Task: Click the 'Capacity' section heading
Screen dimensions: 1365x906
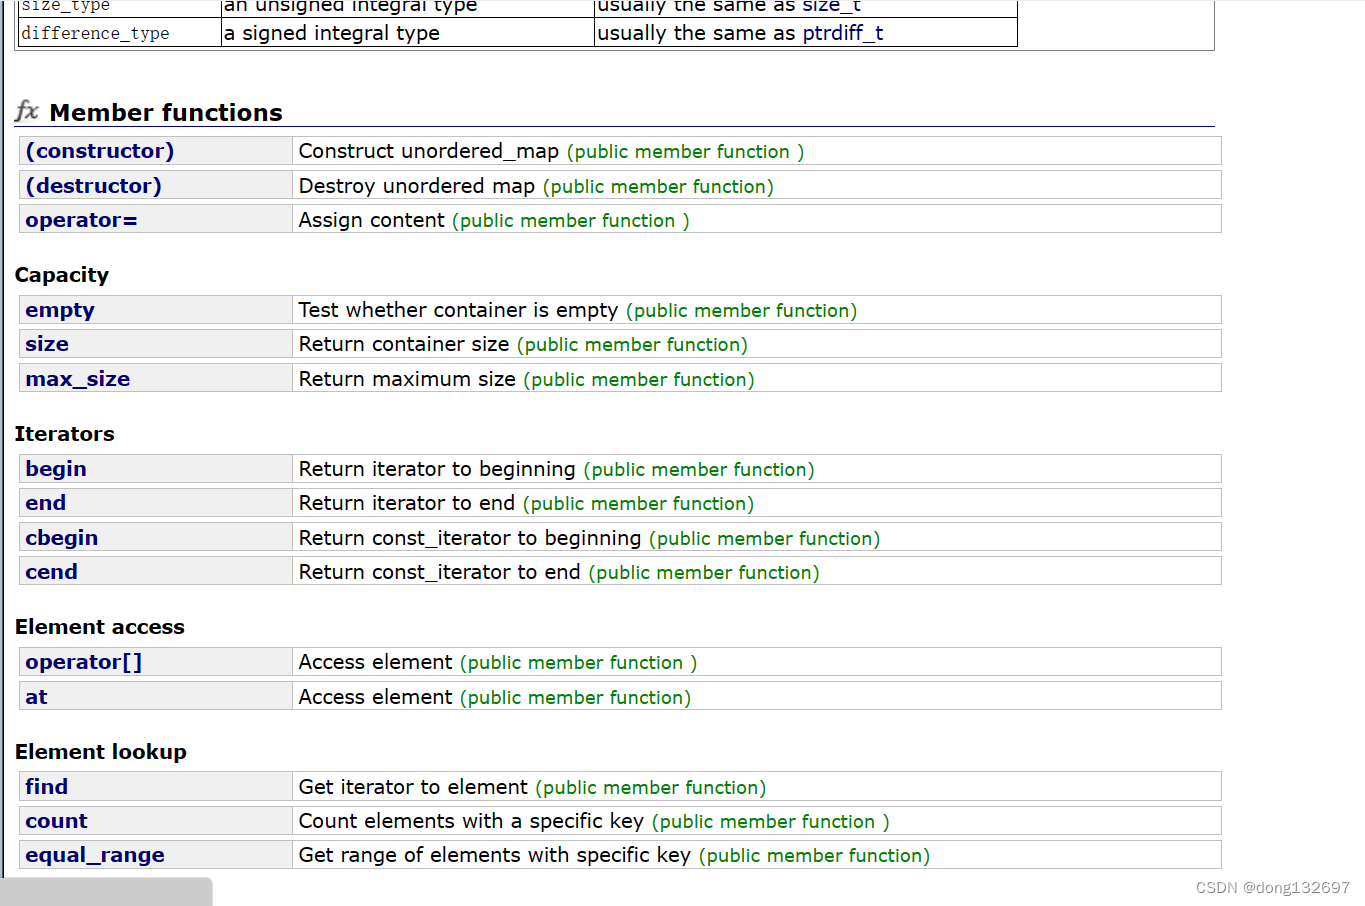Action: click(x=62, y=275)
